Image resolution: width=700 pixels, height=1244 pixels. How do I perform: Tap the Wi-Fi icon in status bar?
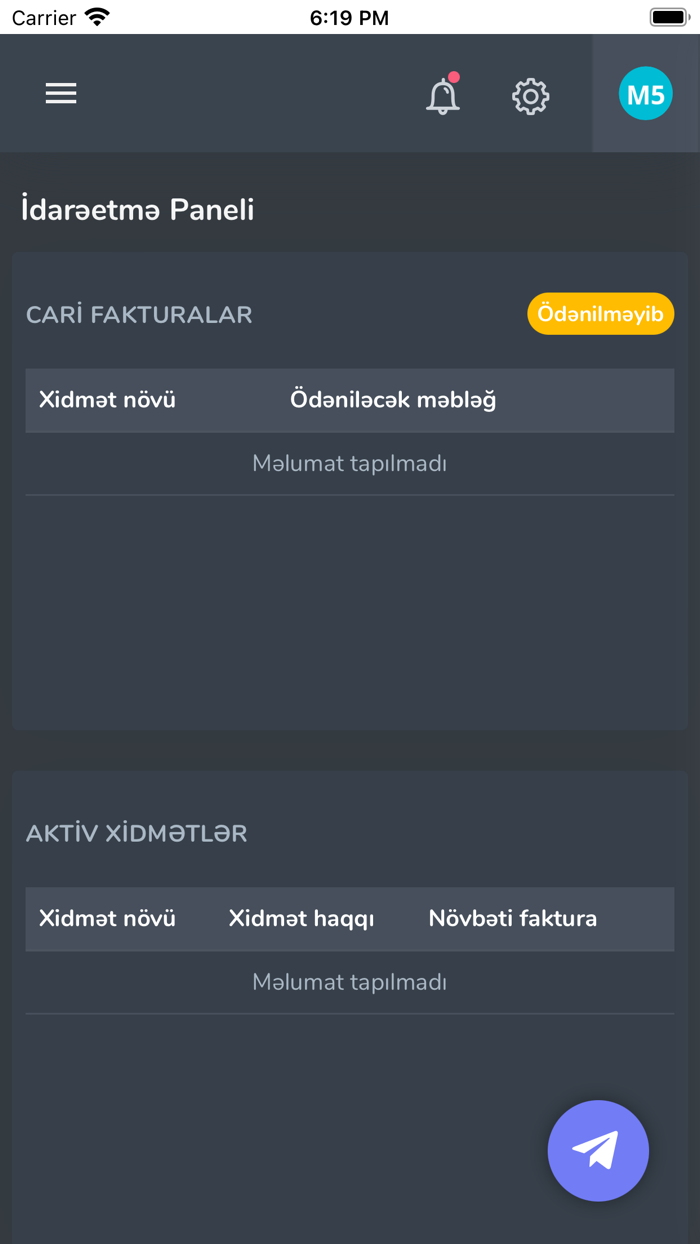click(96, 16)
